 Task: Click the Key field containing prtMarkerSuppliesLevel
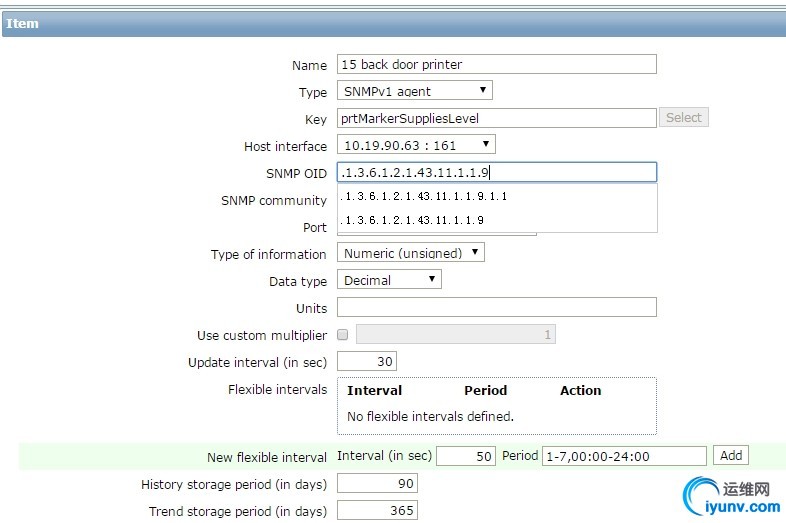(x=496, y=118)
